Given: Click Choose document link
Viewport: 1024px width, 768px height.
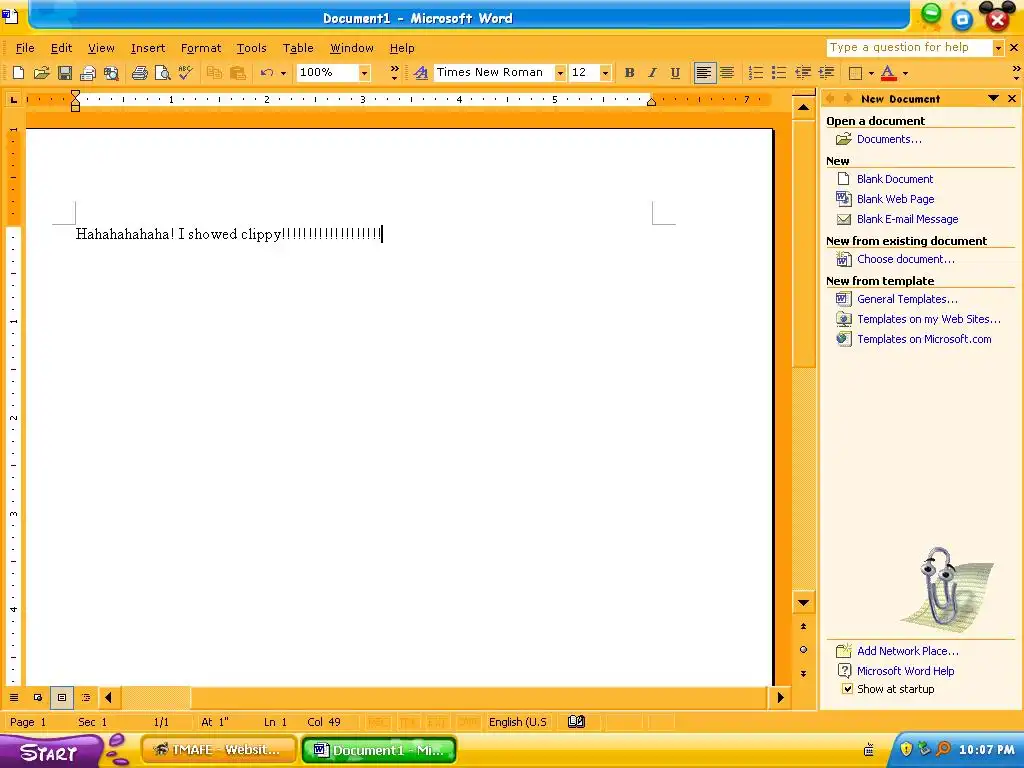Looking at the screenshot, I should (905, 259).
